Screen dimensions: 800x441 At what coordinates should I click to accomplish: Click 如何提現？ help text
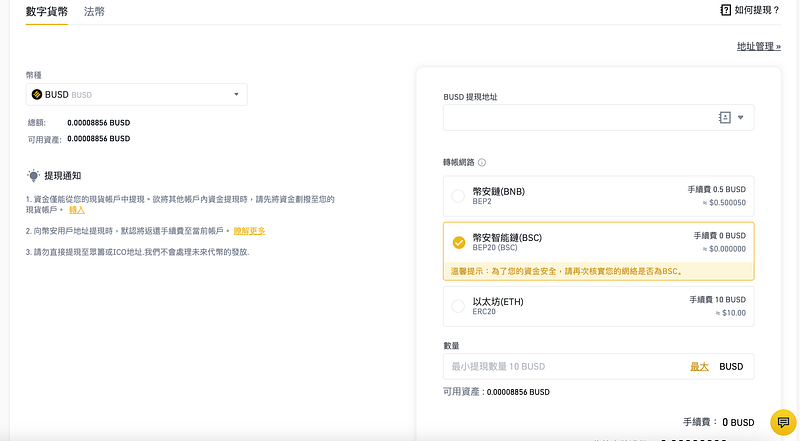pyautogui.click(x=757, y=10)
